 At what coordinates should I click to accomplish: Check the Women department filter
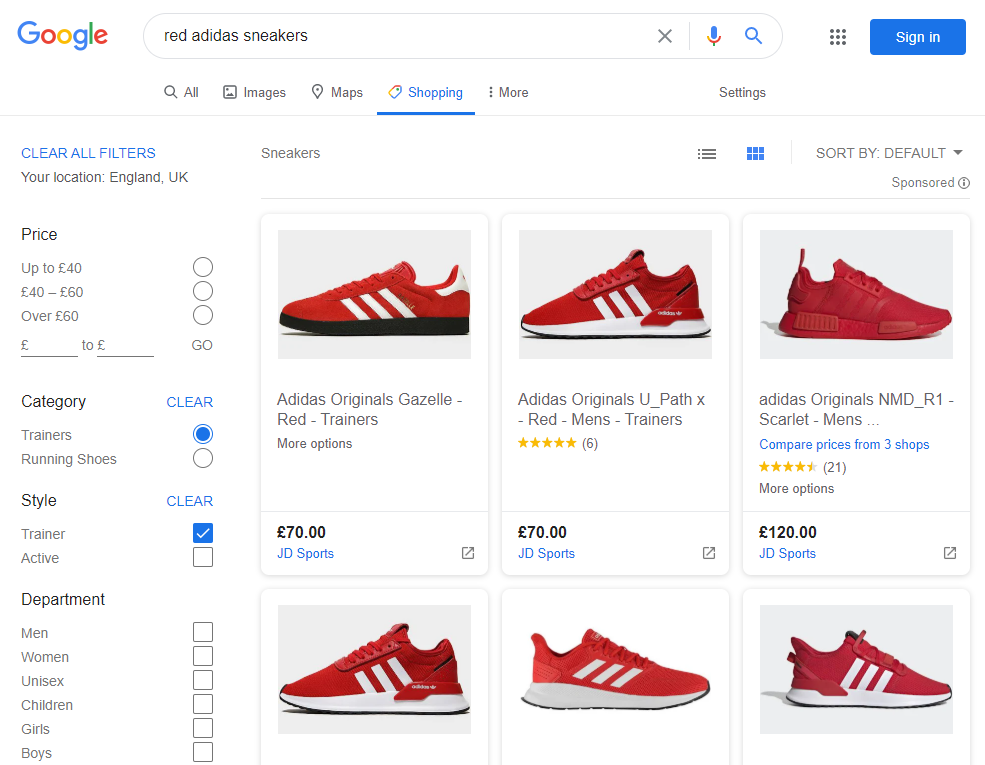click(x=203, y=656)
